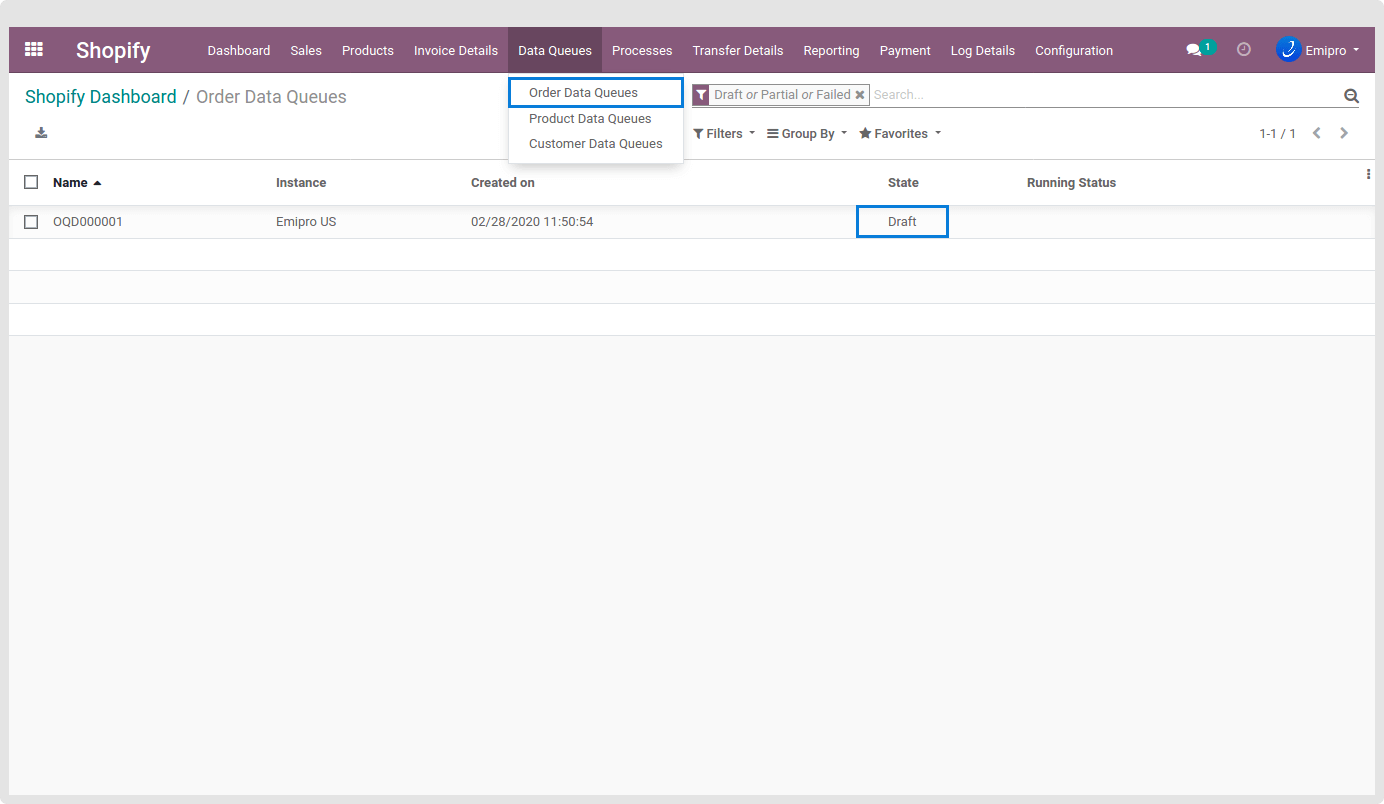Screen dimensions: 1384x804
Task: Expand the Filters dropdown
Action: point(724,134)
